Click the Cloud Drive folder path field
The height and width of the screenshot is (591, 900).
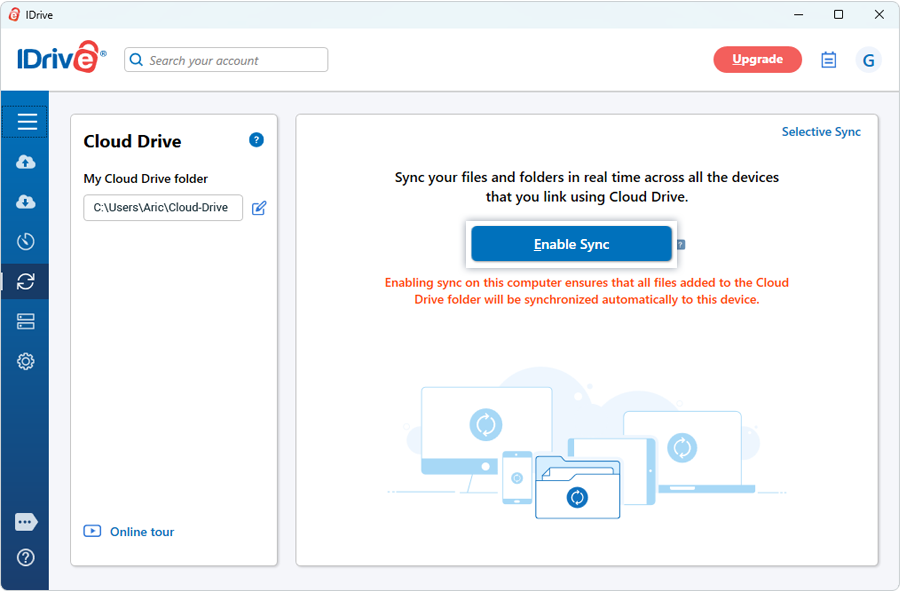163,208
